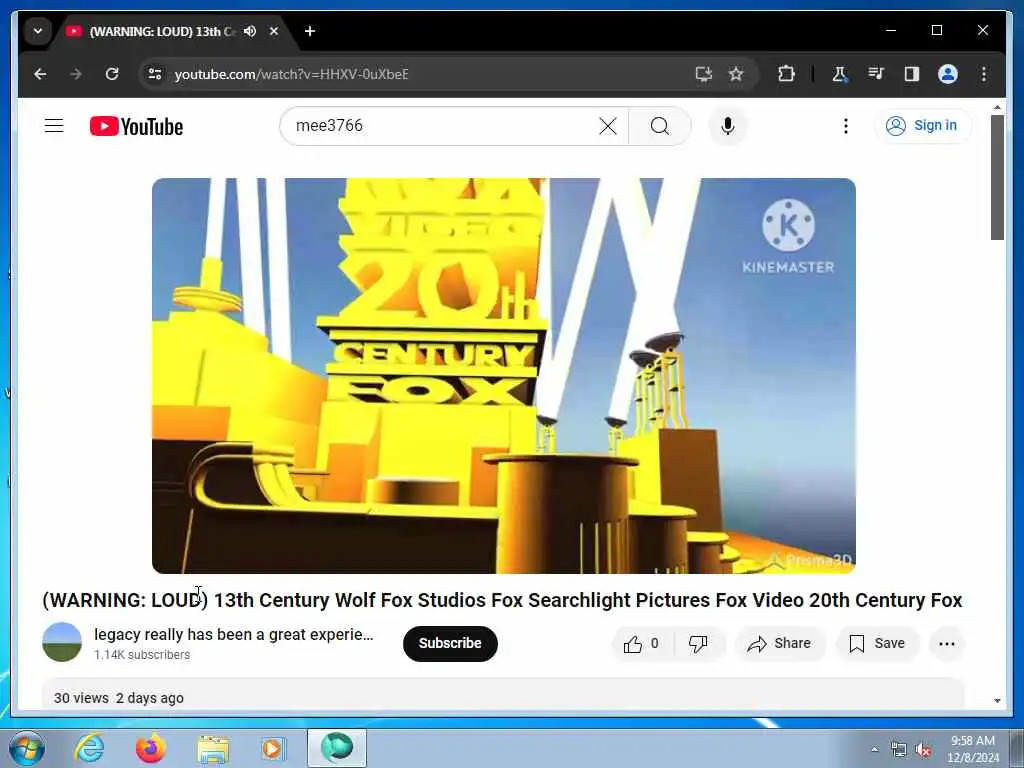Click the muted volume tray icon
The image size is (1024, 768).
pyautogui.click(x=923, y=750)
